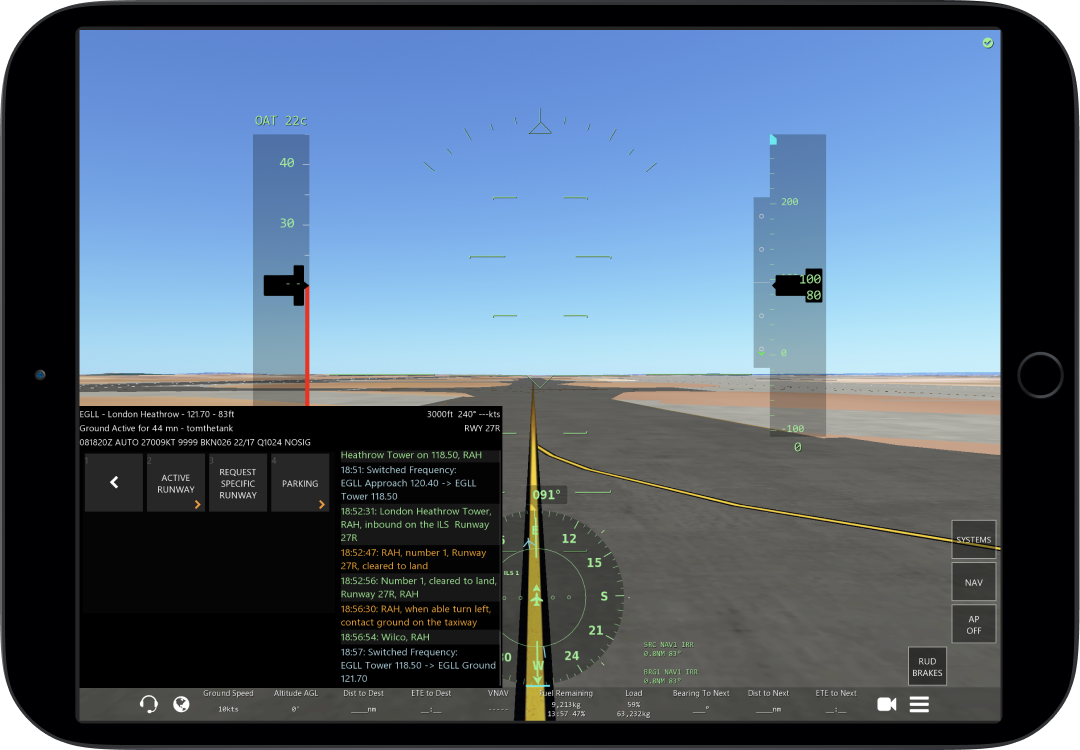Expand the ACTIVE RUNWAY submenu
Screen dimensions: 1080x750
176,483
